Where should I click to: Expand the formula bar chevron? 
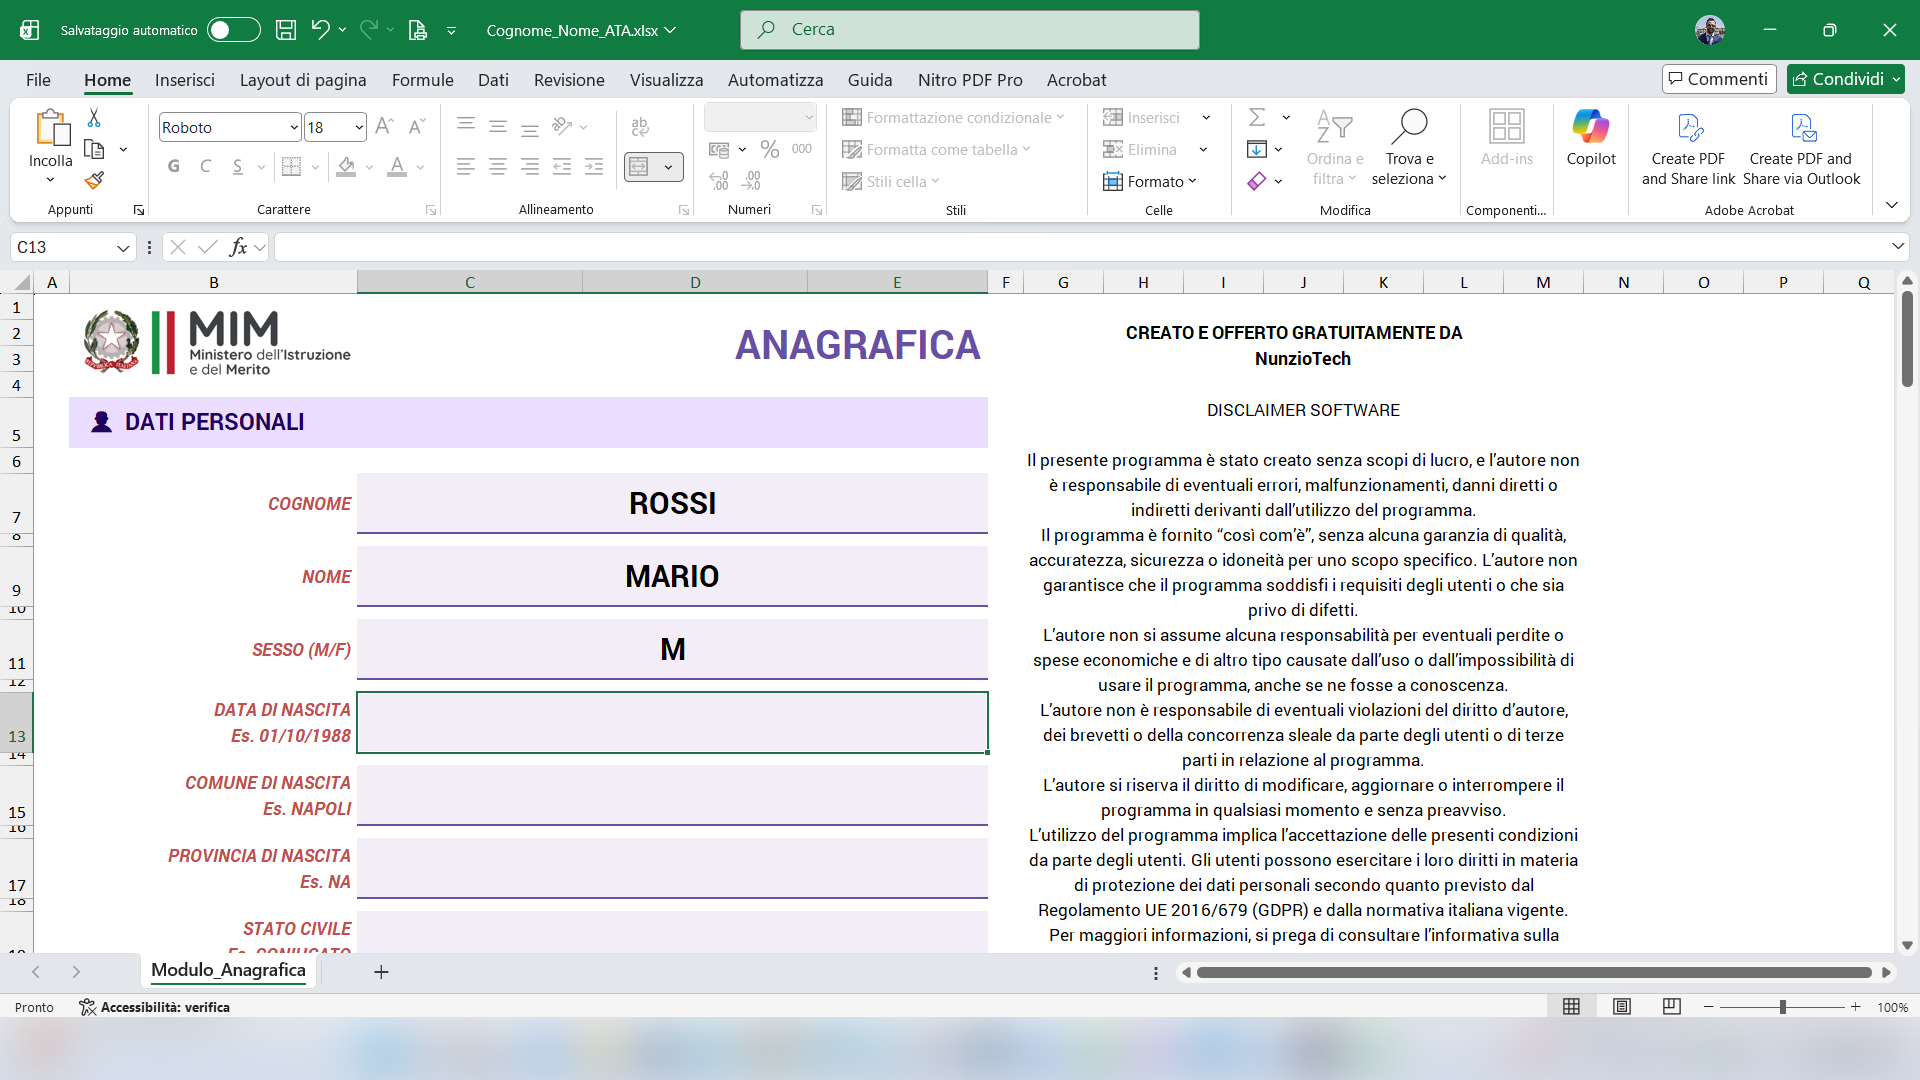(1898, 246)
